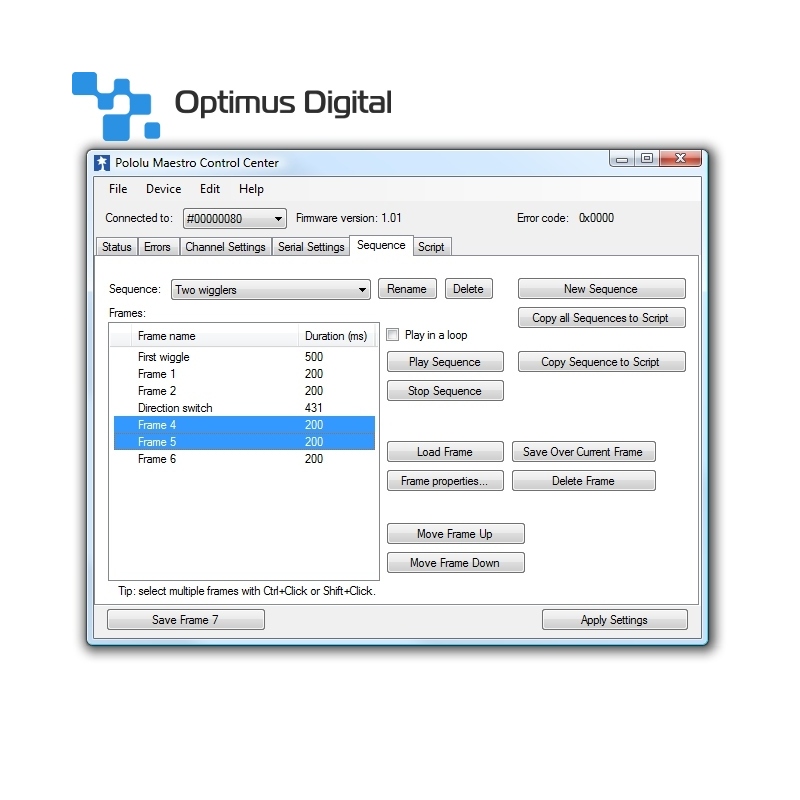Viewport: 800px width, 800px height.
Task: Open the Help menu
Action: [x=251, y=189]
